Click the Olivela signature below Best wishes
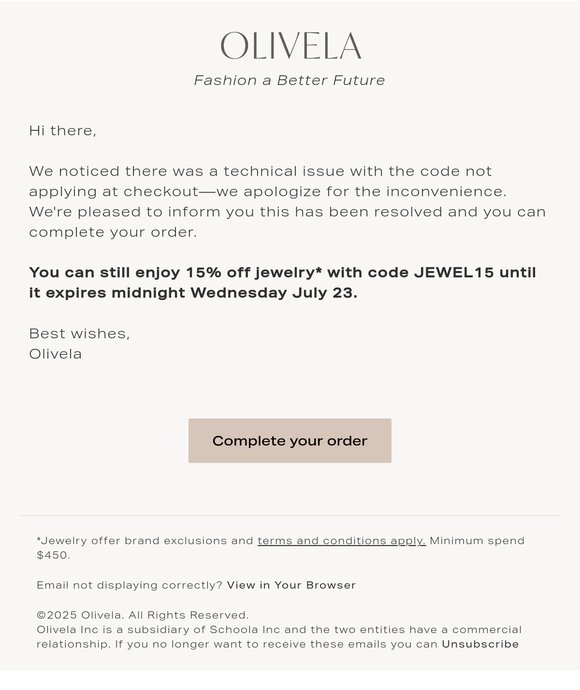The height and width of the screenshot is (690, 580). pos(55,354)
